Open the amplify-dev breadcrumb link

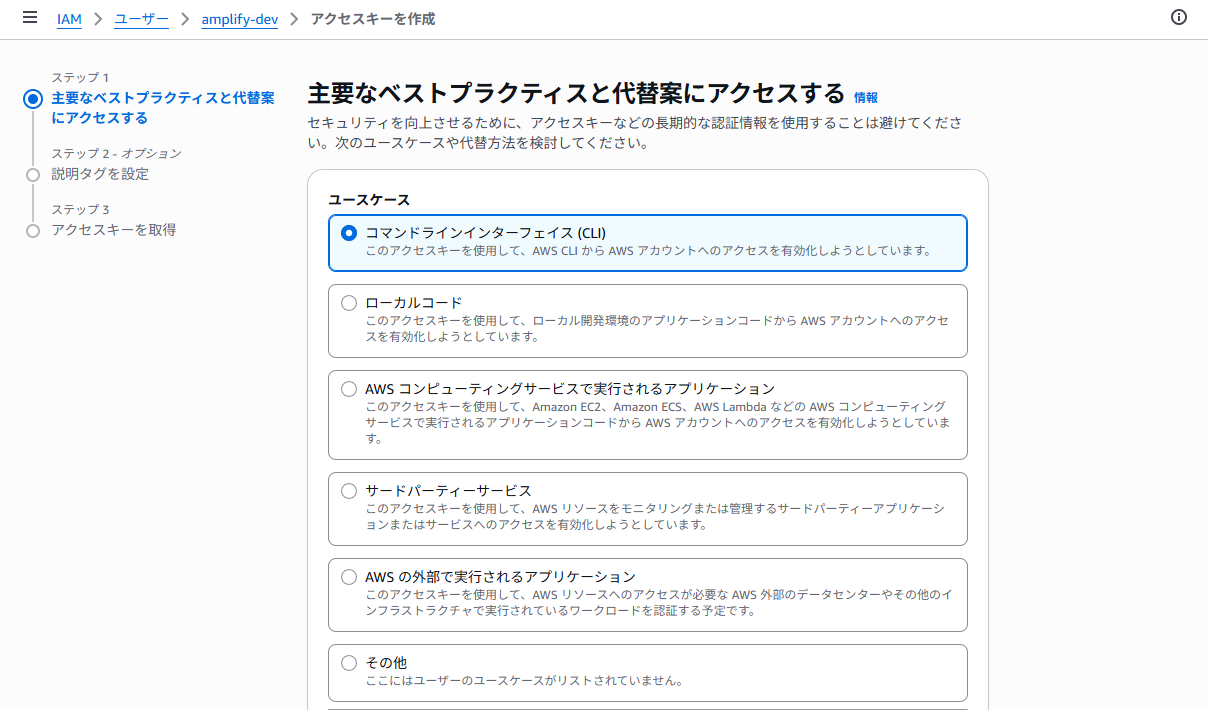pyautogui.click(x=240, y=19)
